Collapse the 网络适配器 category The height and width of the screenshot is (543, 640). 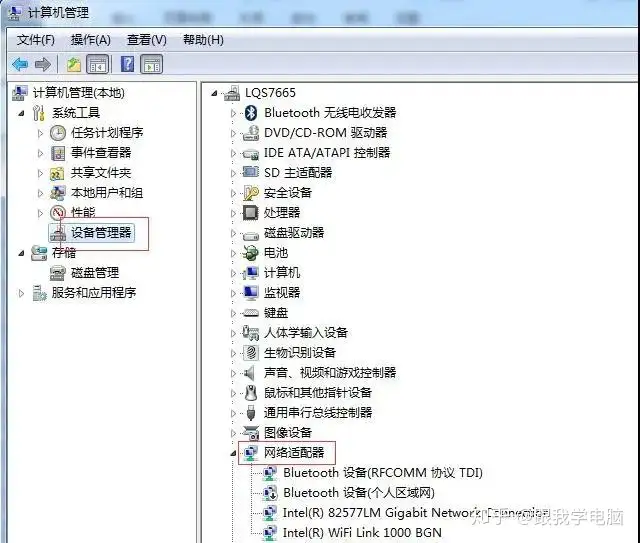(233, 453)
